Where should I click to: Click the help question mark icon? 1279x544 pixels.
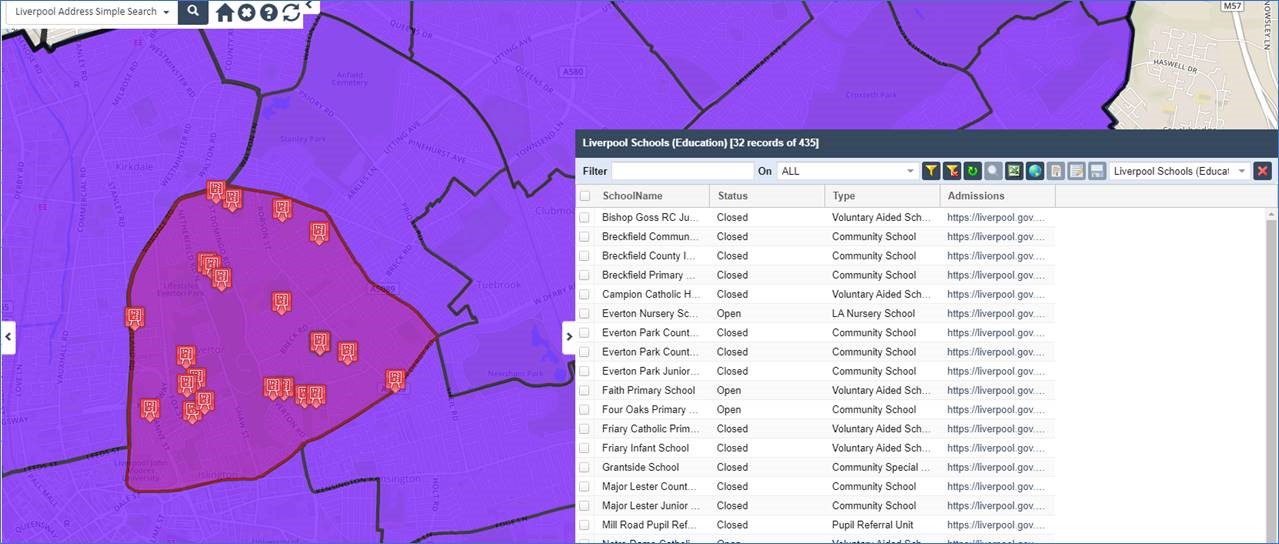pyautogui.click(x=269, y=12)
